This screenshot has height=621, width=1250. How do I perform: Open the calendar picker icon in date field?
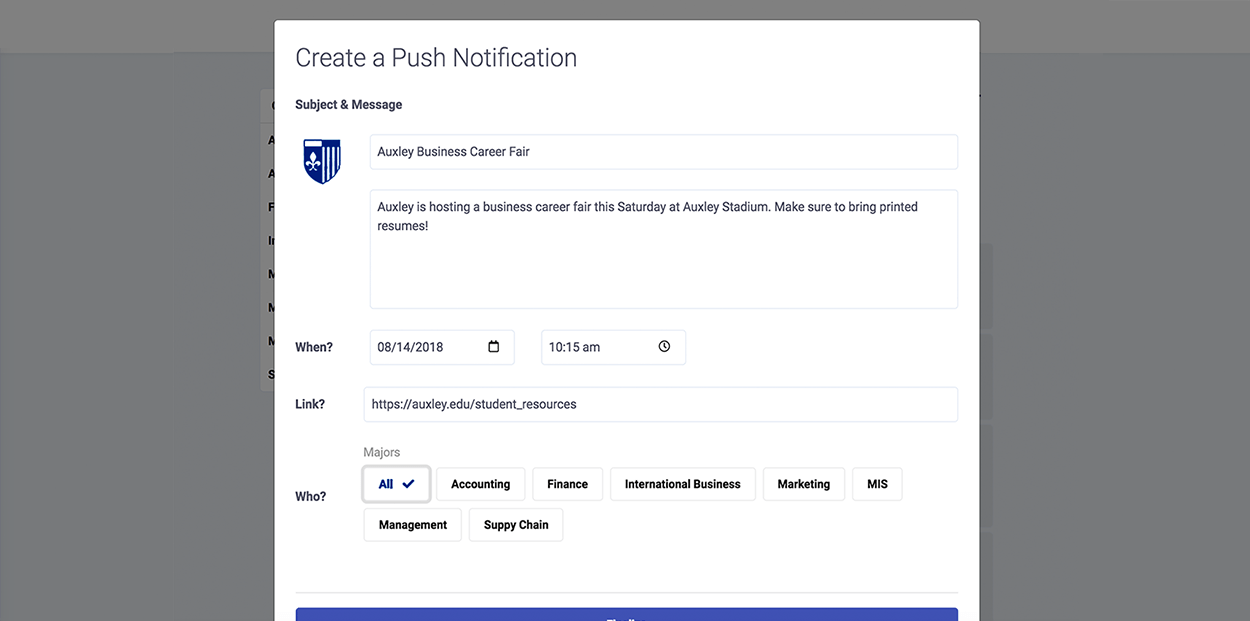pyautogui.click(x=494, y=347)
